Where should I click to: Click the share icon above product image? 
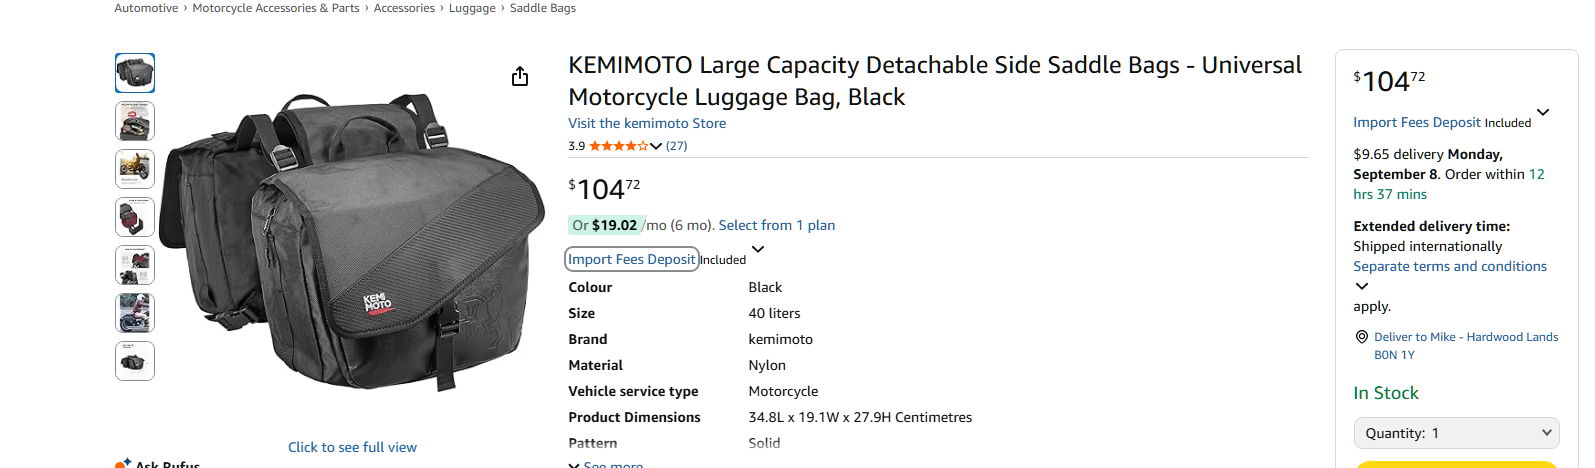[520, 77]
